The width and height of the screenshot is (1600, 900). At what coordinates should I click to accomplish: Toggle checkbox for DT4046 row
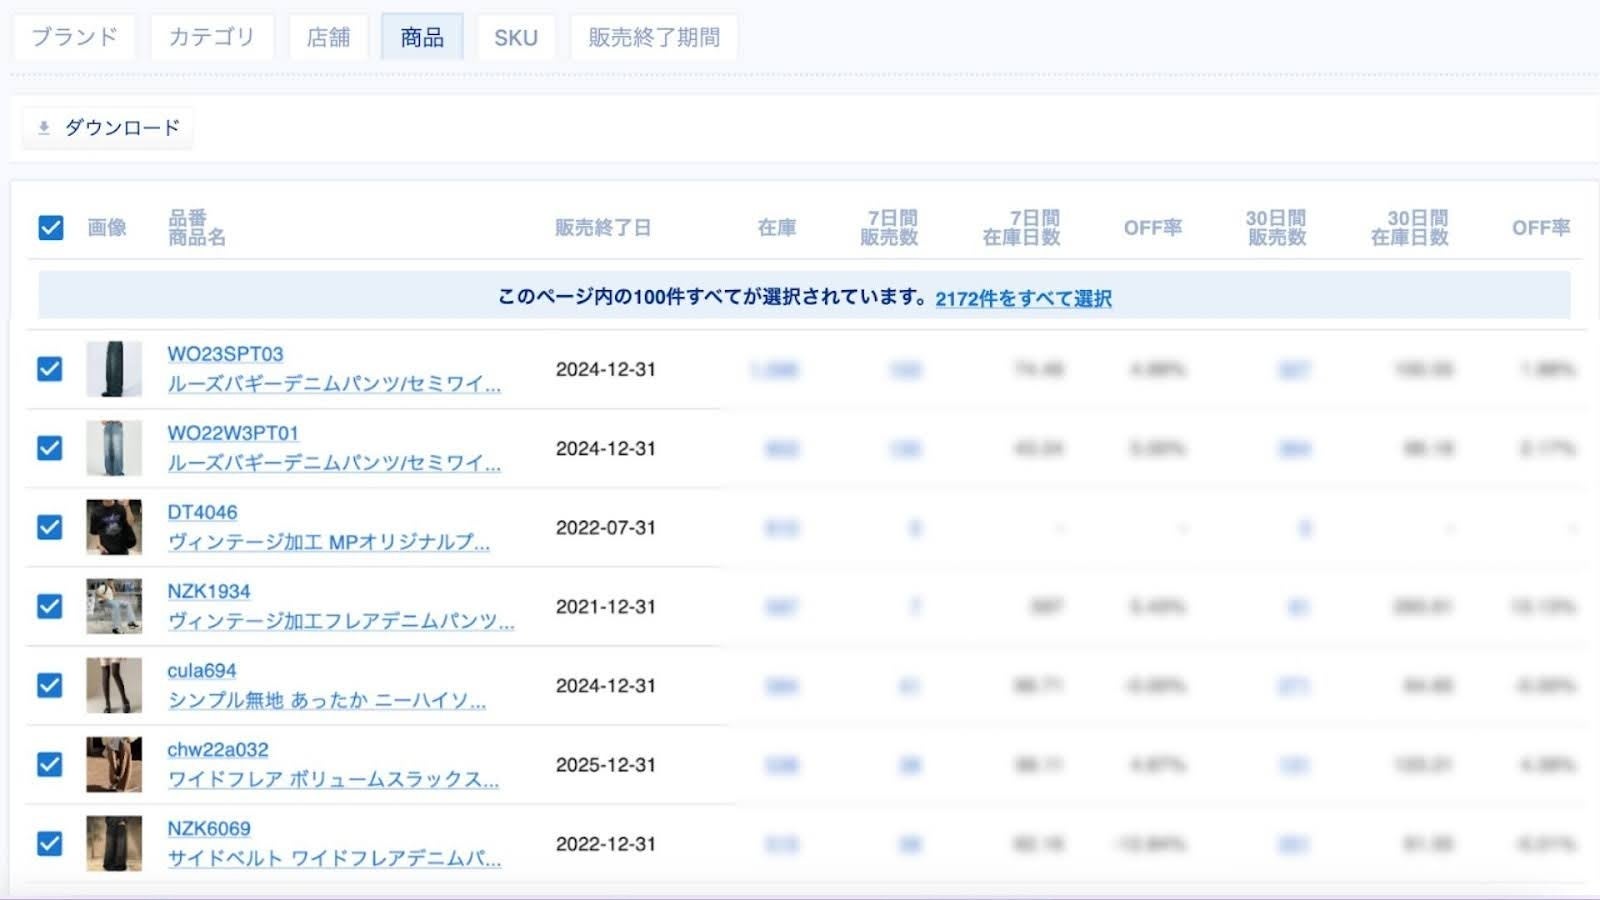pos(50,527)
